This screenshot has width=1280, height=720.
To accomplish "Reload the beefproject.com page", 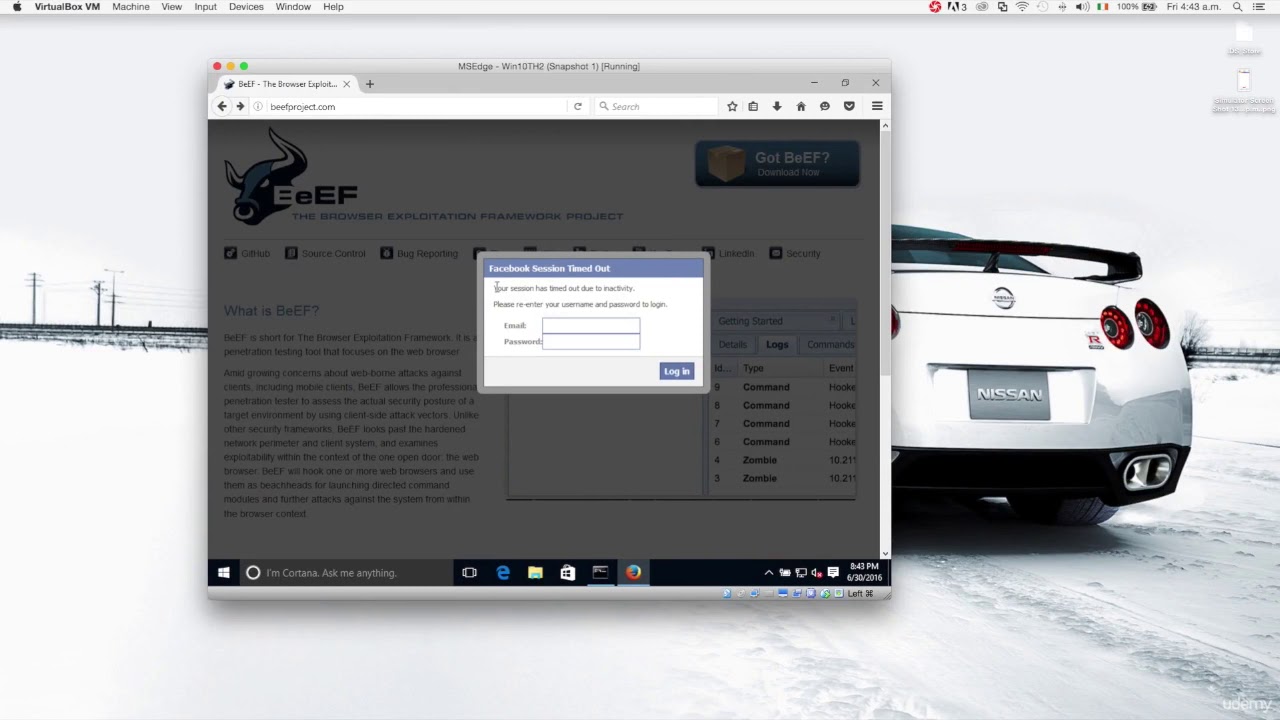I will (577, 106).
